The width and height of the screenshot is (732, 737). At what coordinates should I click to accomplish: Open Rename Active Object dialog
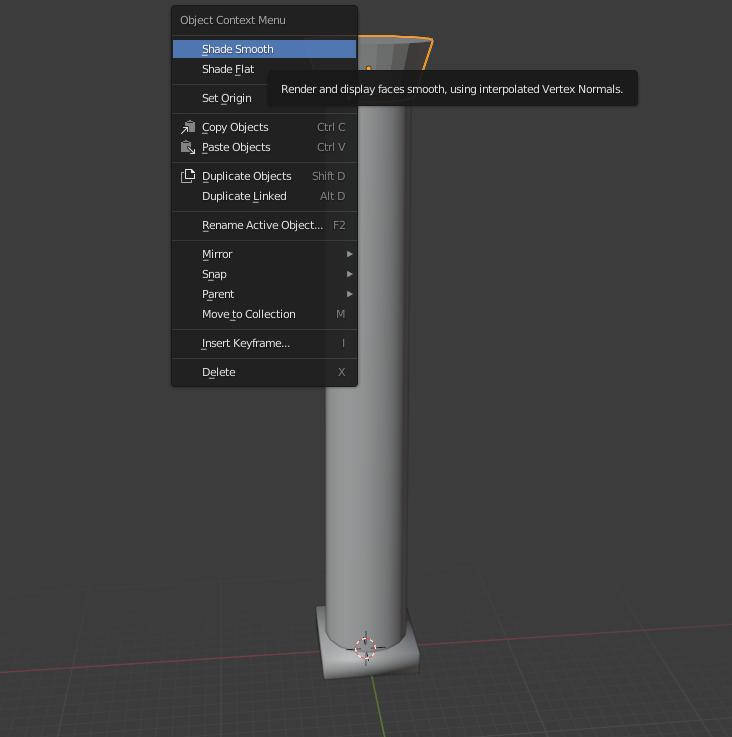click(262, 225)
